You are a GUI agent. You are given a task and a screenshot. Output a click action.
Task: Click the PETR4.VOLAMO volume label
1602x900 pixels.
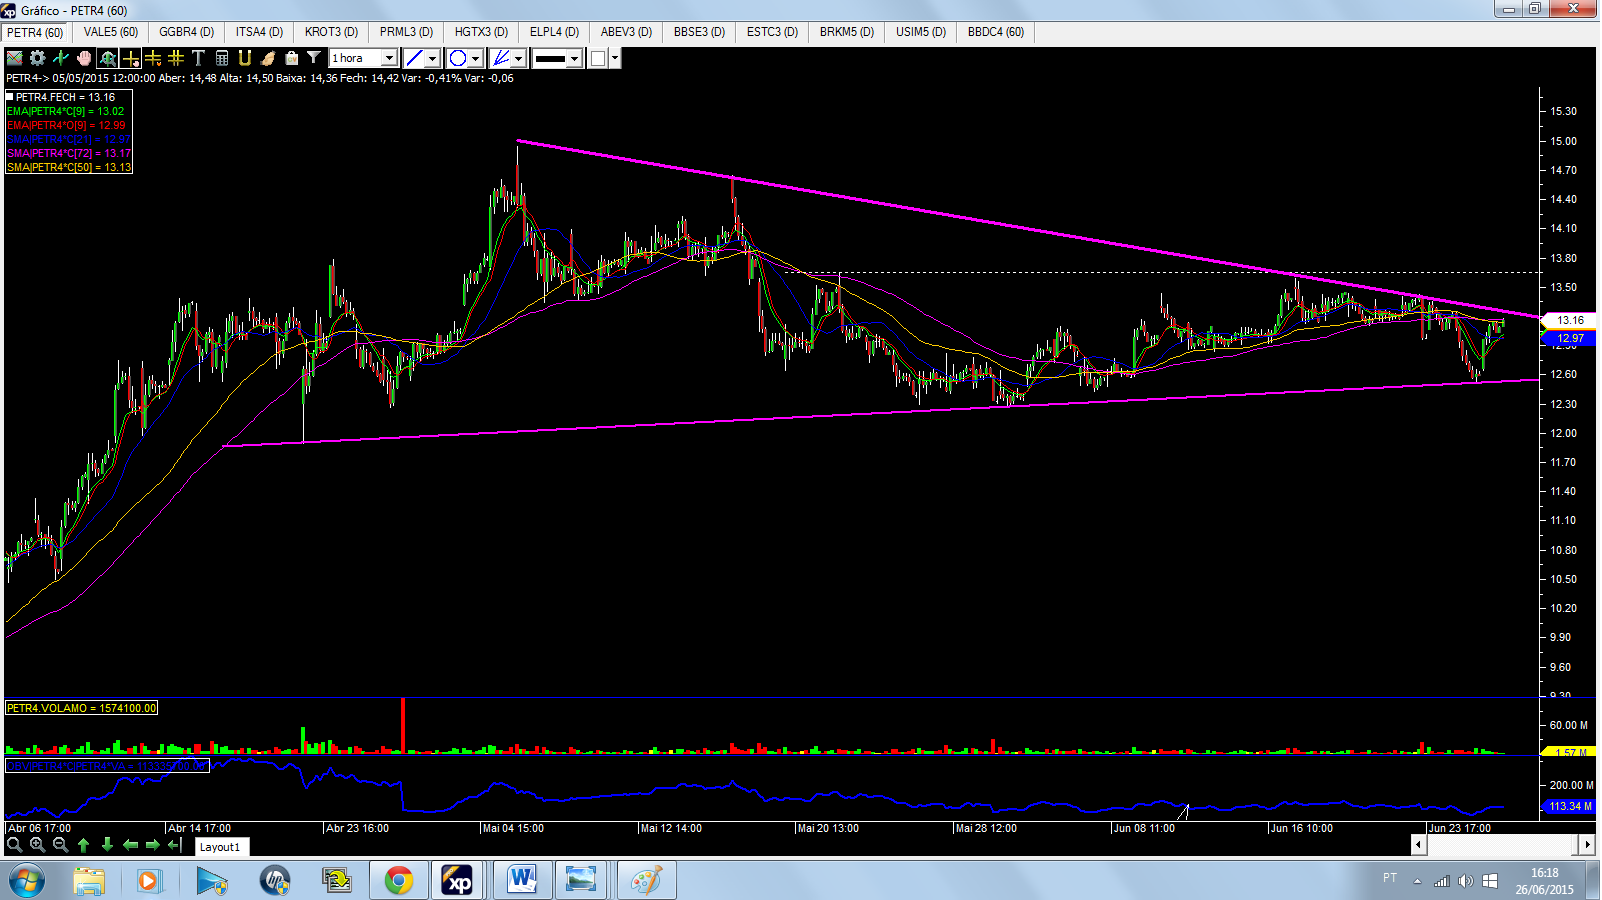click(x=82, y=708)
